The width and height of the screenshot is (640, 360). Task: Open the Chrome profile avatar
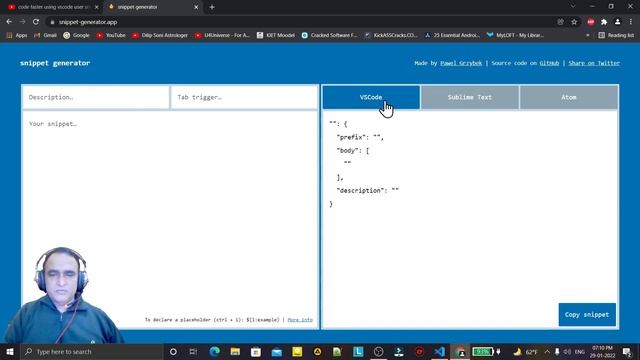coord(618,22)
